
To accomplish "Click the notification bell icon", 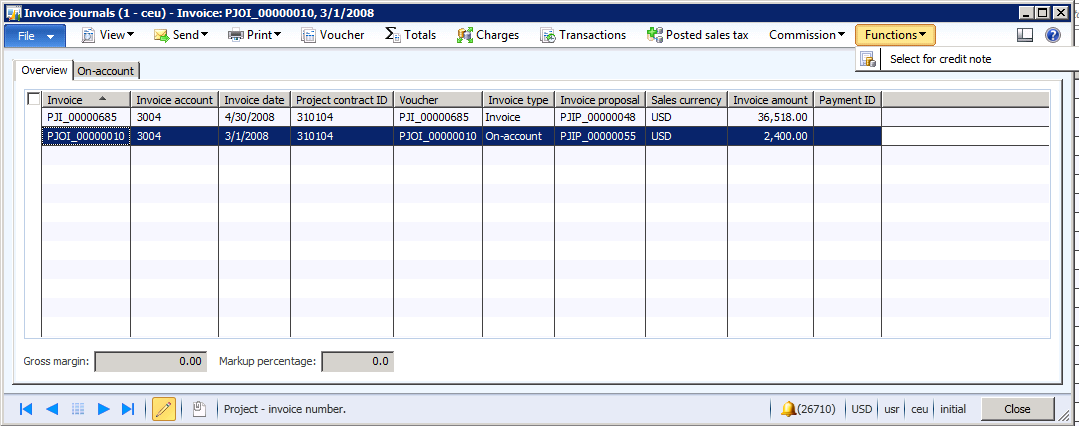I will click(x=789, y=409).
